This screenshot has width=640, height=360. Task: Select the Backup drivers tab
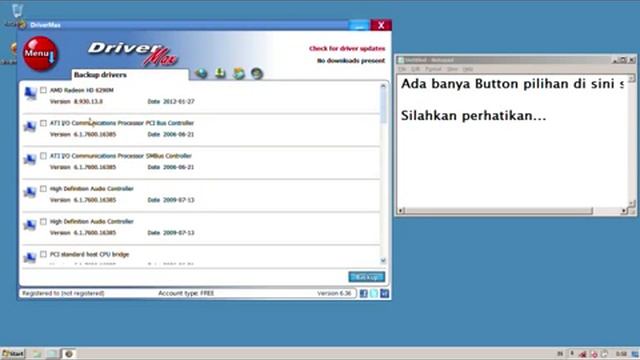coord(130,75)
